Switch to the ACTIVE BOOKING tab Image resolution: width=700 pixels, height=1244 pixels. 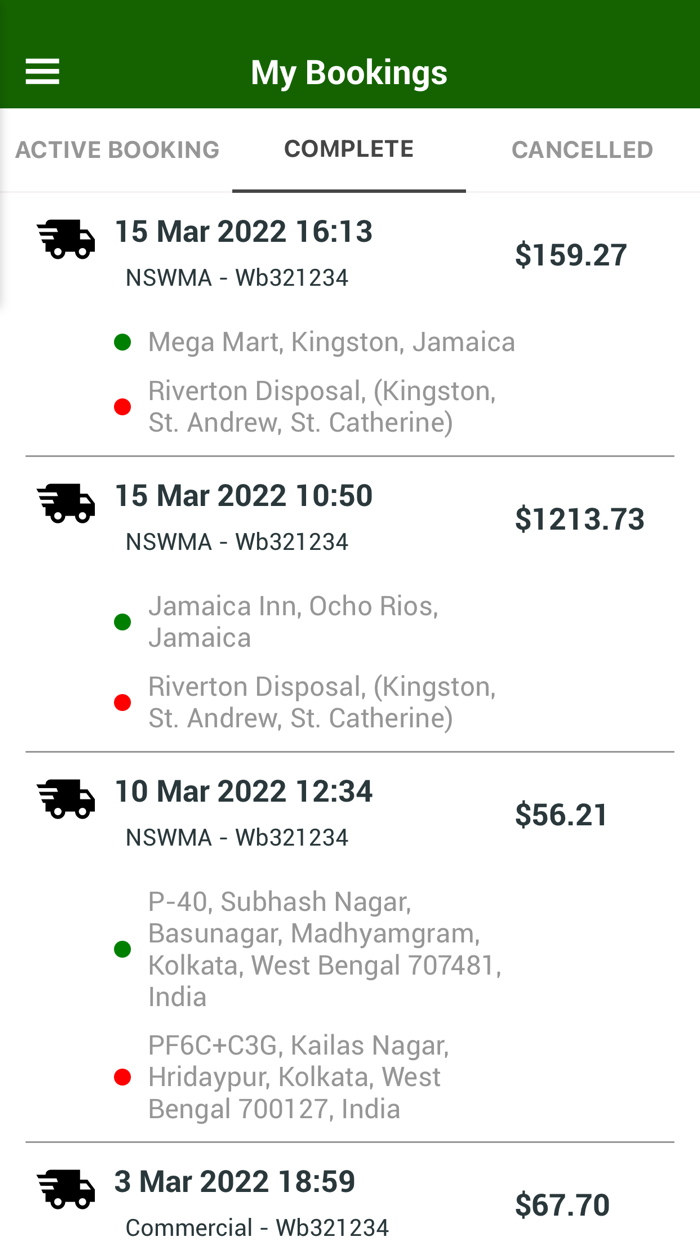coord(117,148)
